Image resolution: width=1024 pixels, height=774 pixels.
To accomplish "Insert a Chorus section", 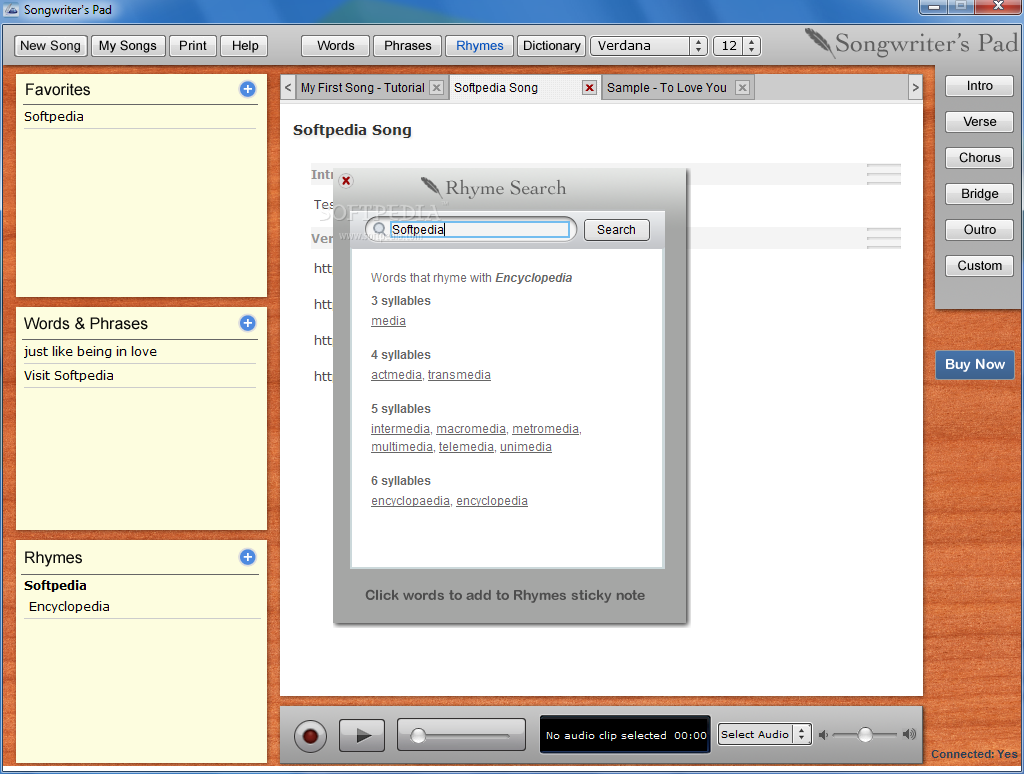I will (979, 157).
